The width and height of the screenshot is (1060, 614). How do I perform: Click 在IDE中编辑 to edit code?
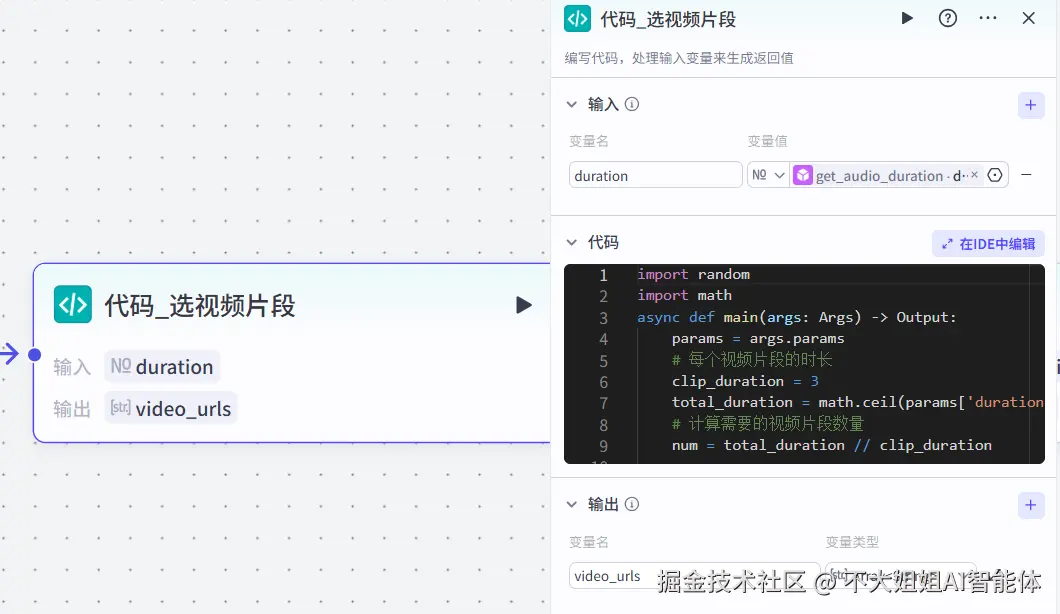coord(988,243)
